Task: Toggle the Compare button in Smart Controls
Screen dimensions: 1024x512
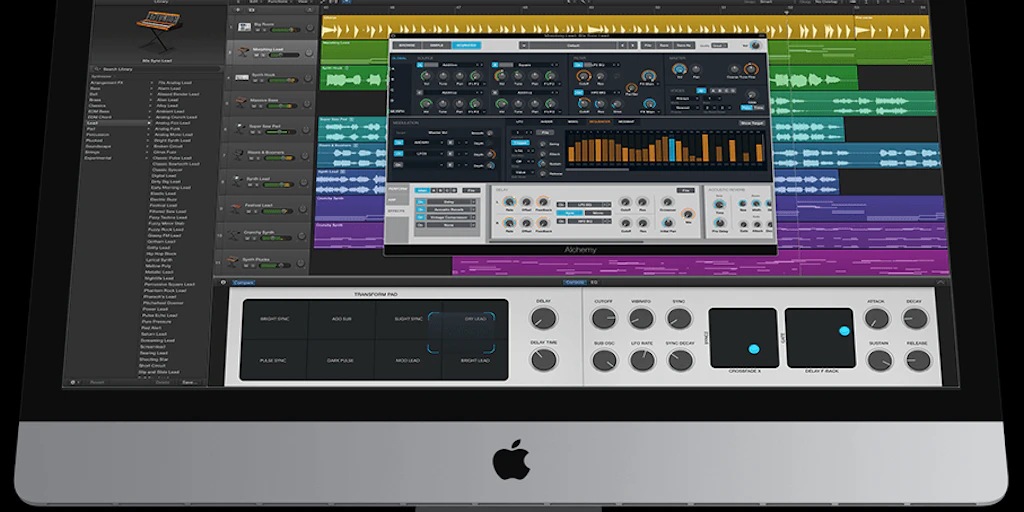Action: coord(244,283)
